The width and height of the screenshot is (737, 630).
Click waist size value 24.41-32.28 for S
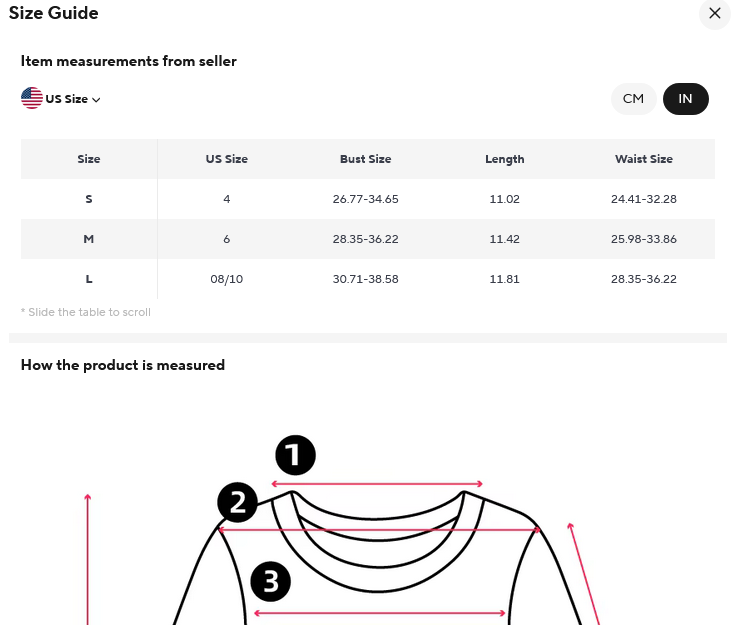pos(643,199)
